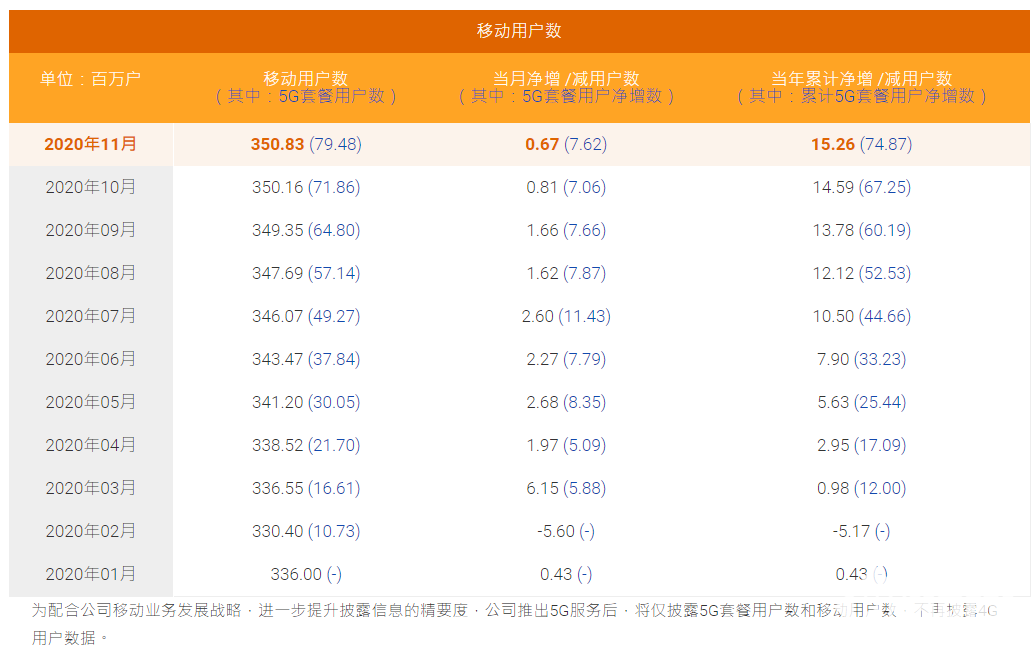Click the 2020年10月 row label
This screenshot has width=1036, height=667.
point(91,187)
